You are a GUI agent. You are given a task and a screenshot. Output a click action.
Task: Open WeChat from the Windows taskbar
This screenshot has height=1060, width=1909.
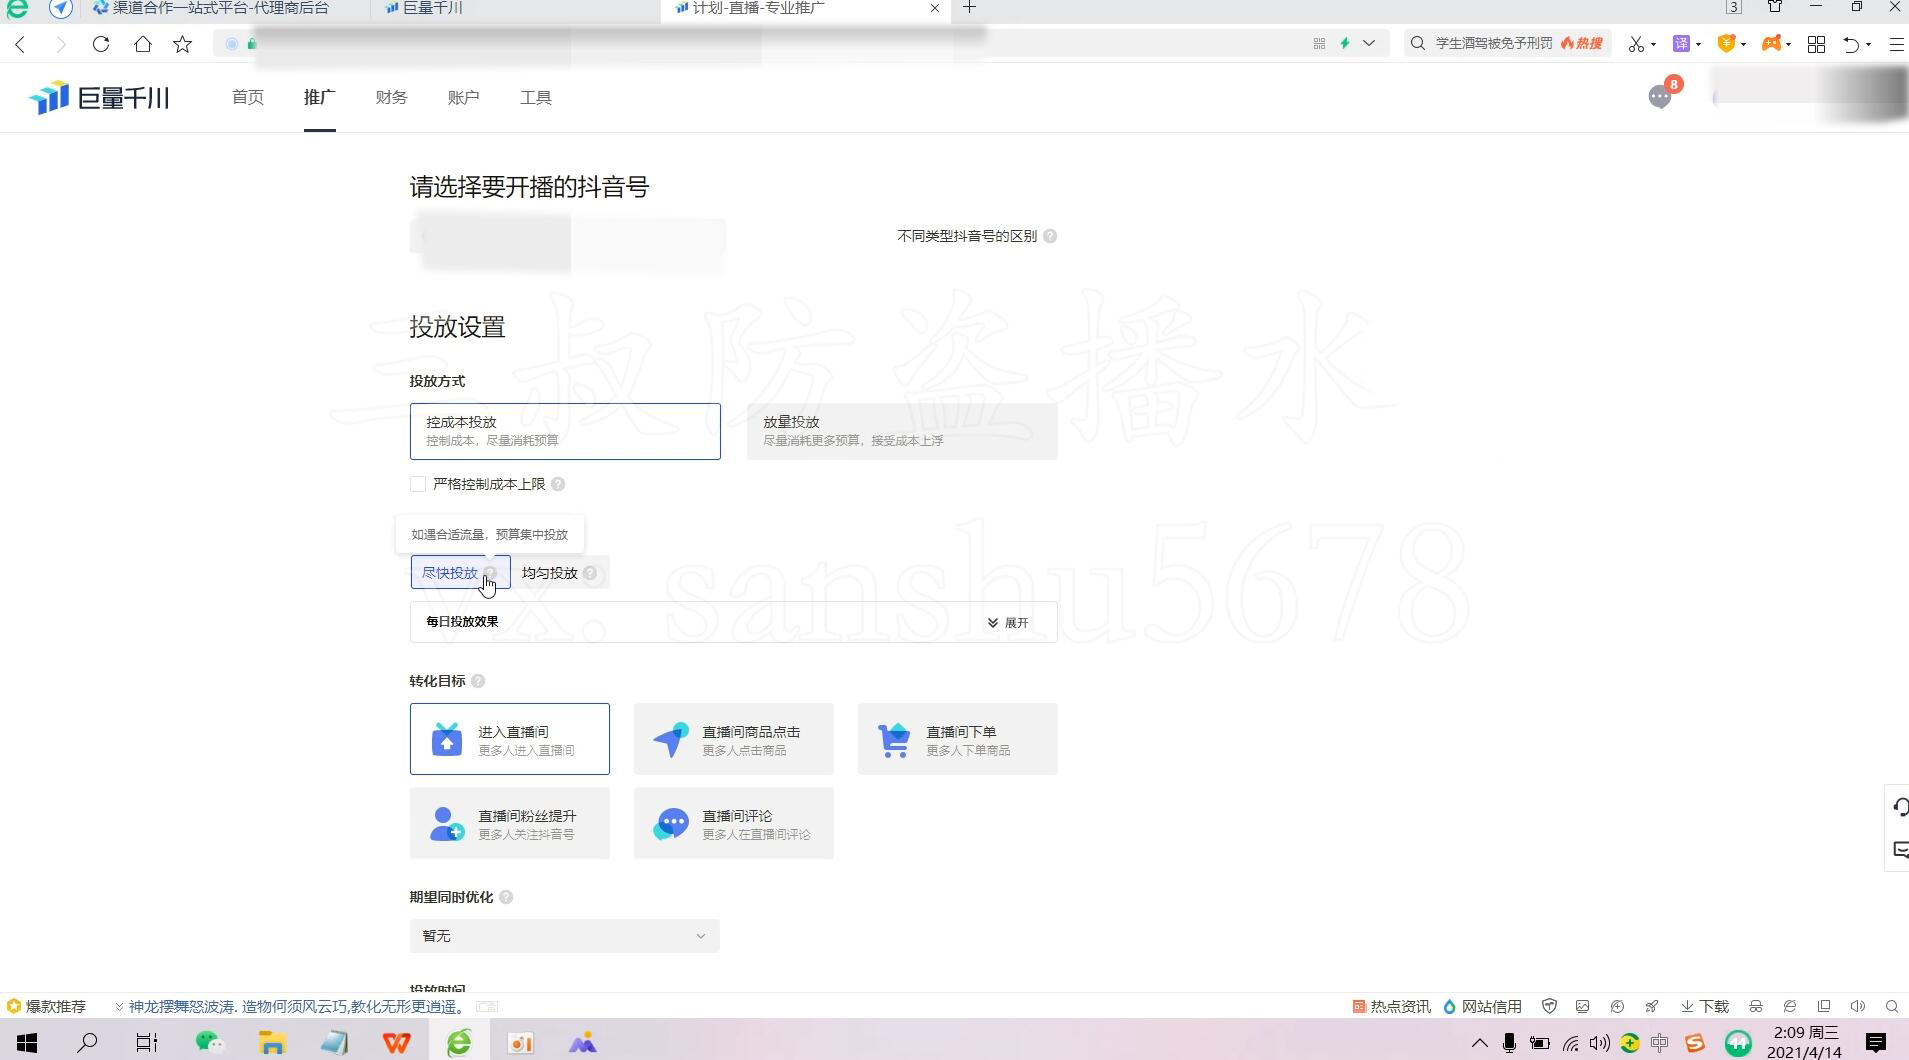tap(209, 1043)
